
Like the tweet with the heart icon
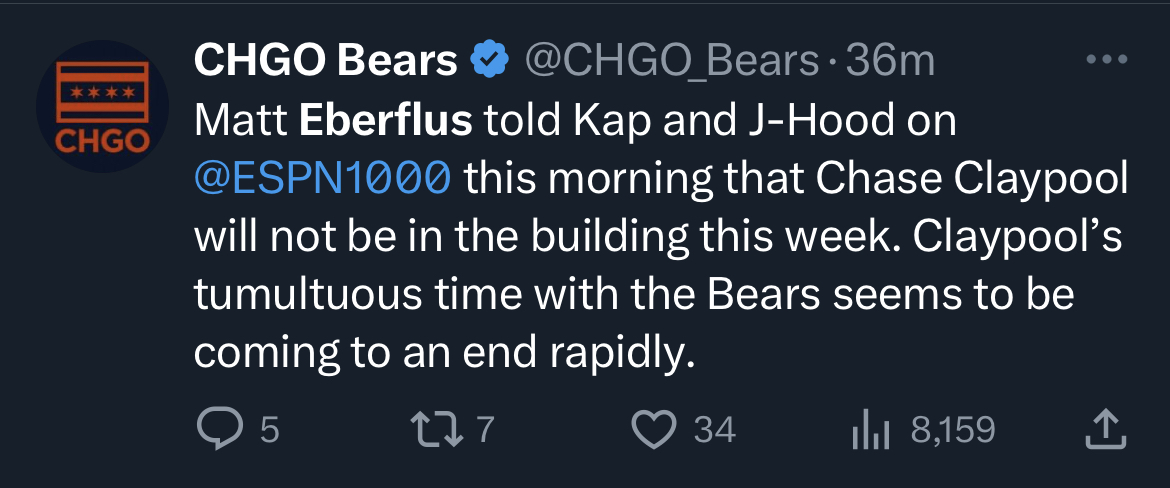tap(654, 431)
